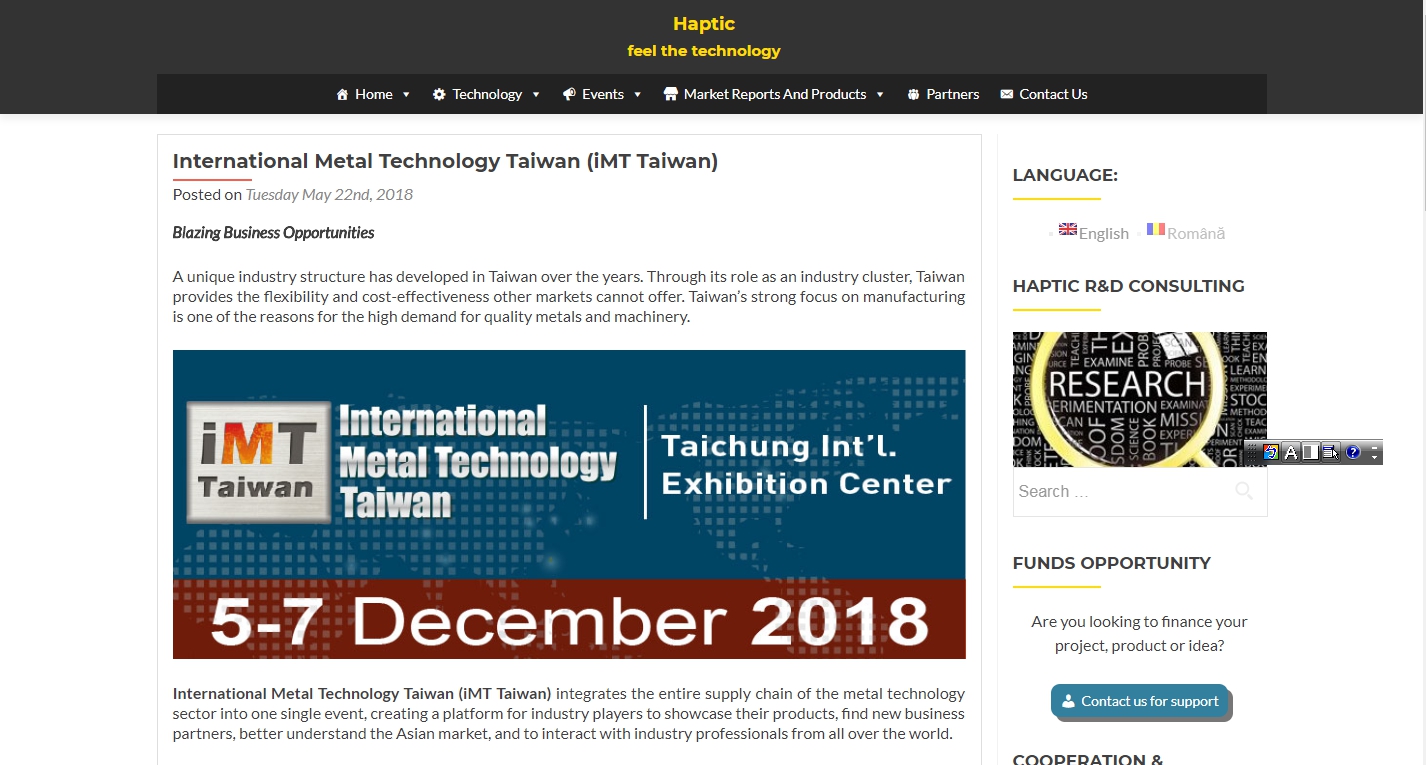
Task: Open the International Metal Technology Taiwan post title
Action: (445, 161)
